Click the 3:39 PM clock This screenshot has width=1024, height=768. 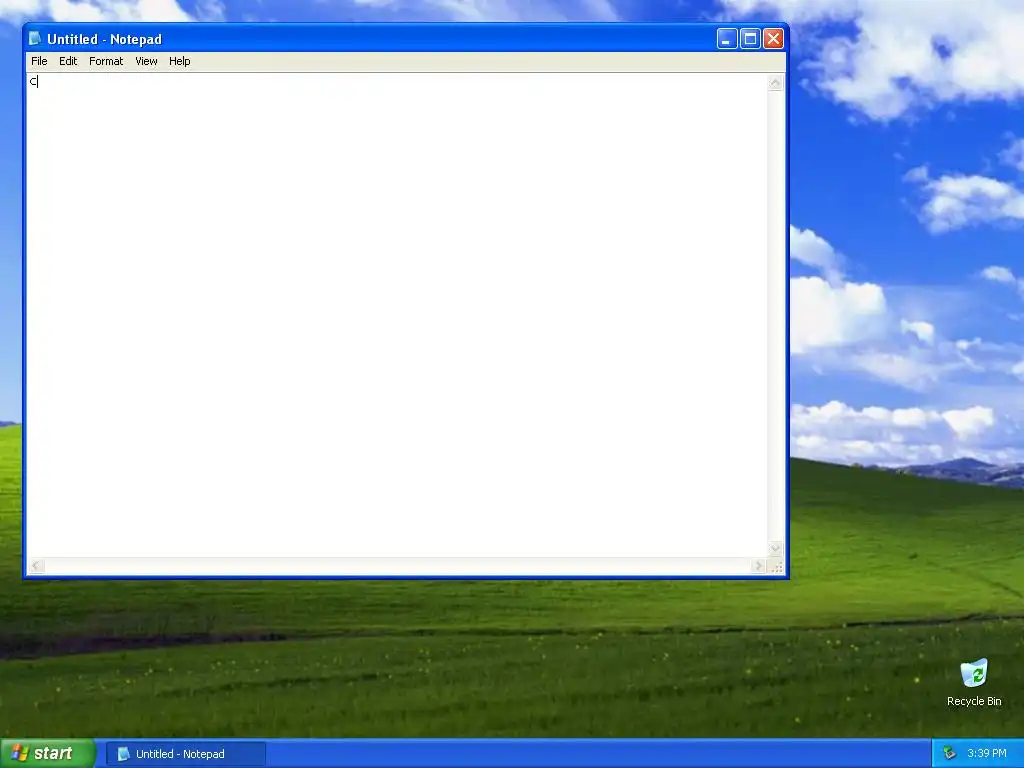987,754
